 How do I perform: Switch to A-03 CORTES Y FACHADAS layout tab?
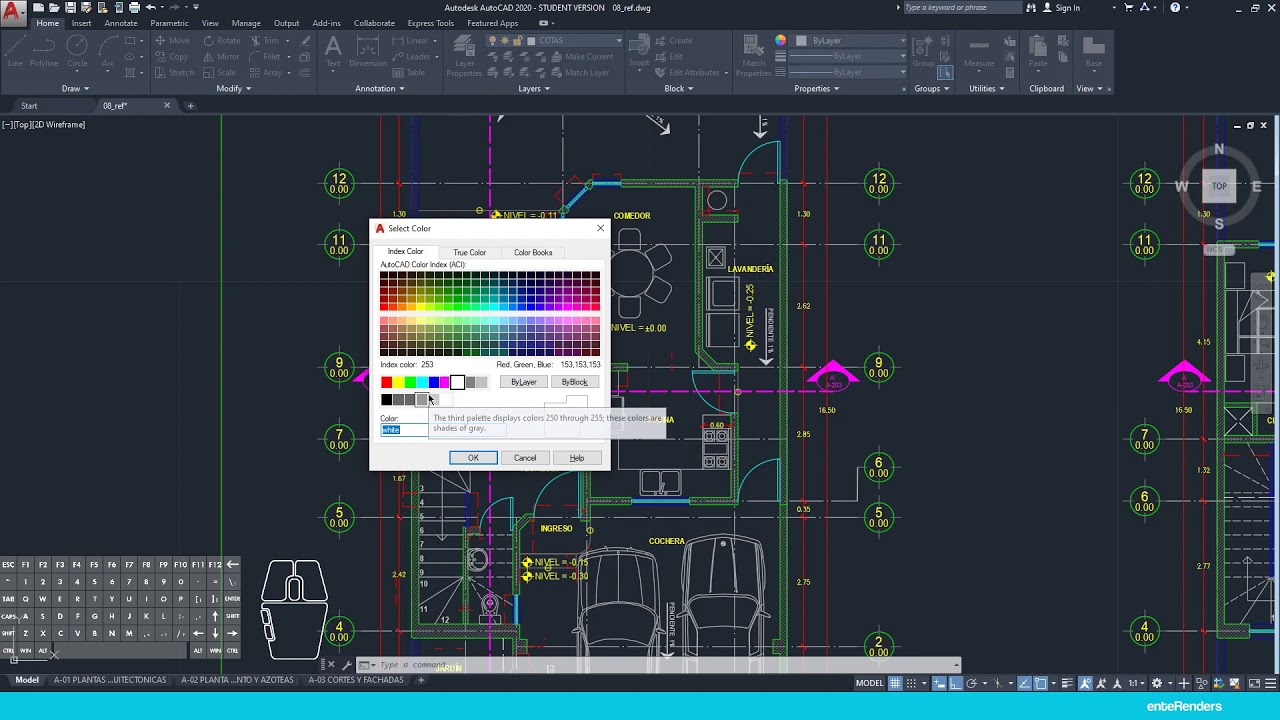pos(356,680)
